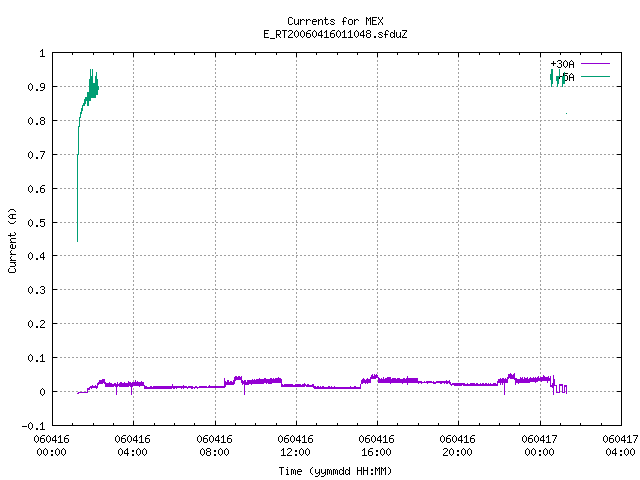Click the x-axis tick label "060416 08:00"
The height and width of the screenshot is (480, 640).
click(x=214, y=446)
